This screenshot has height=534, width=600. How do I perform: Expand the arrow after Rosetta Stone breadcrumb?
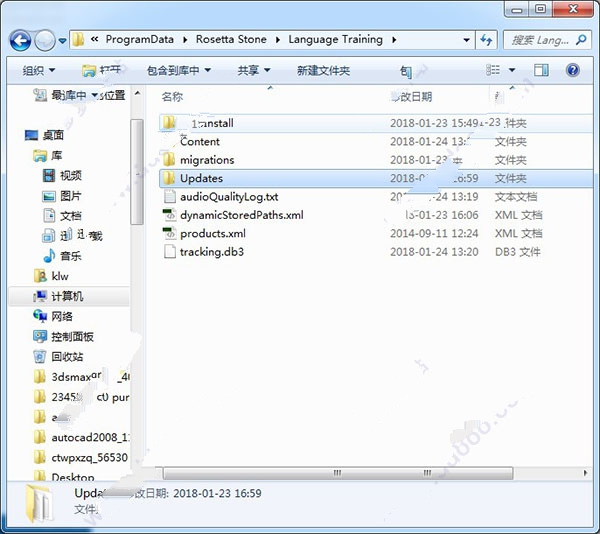(277, 40)
